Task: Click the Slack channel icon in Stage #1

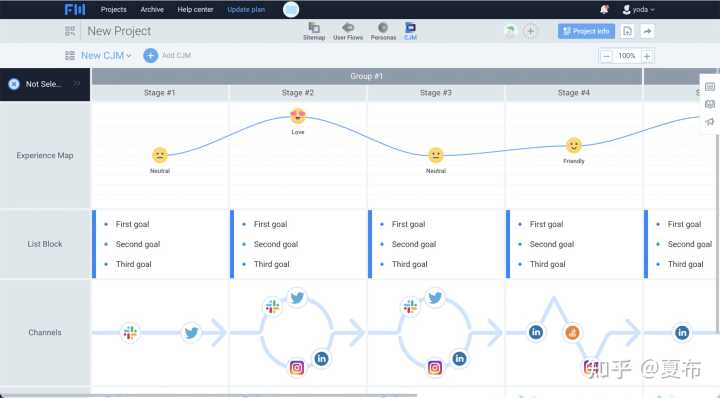Action: [x=130, y=332]
